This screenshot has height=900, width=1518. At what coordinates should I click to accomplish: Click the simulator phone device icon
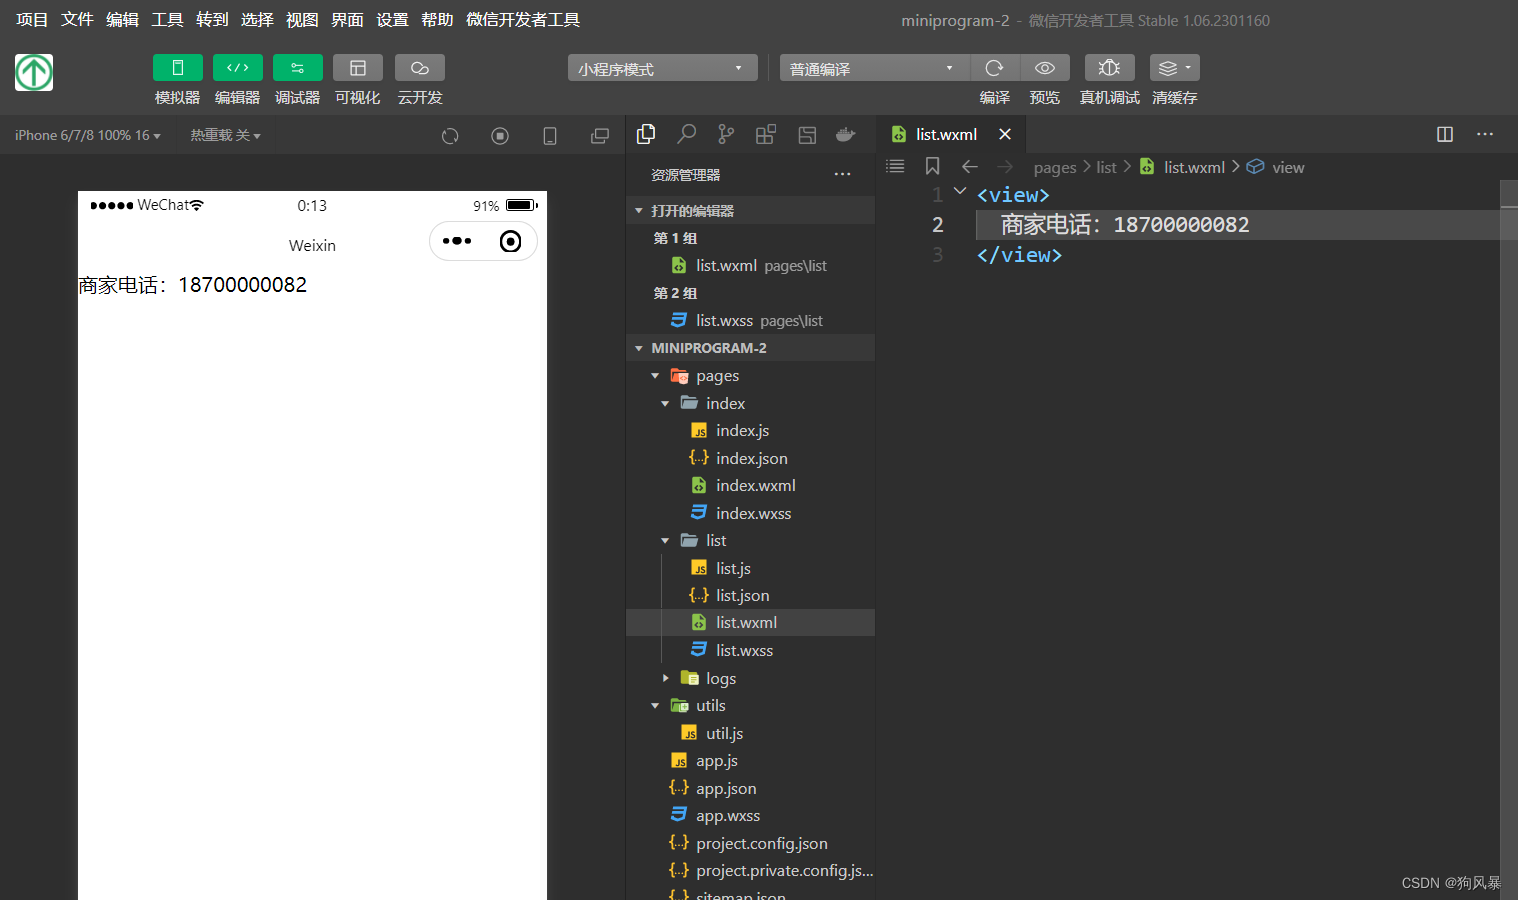click(x=550, y=136)
